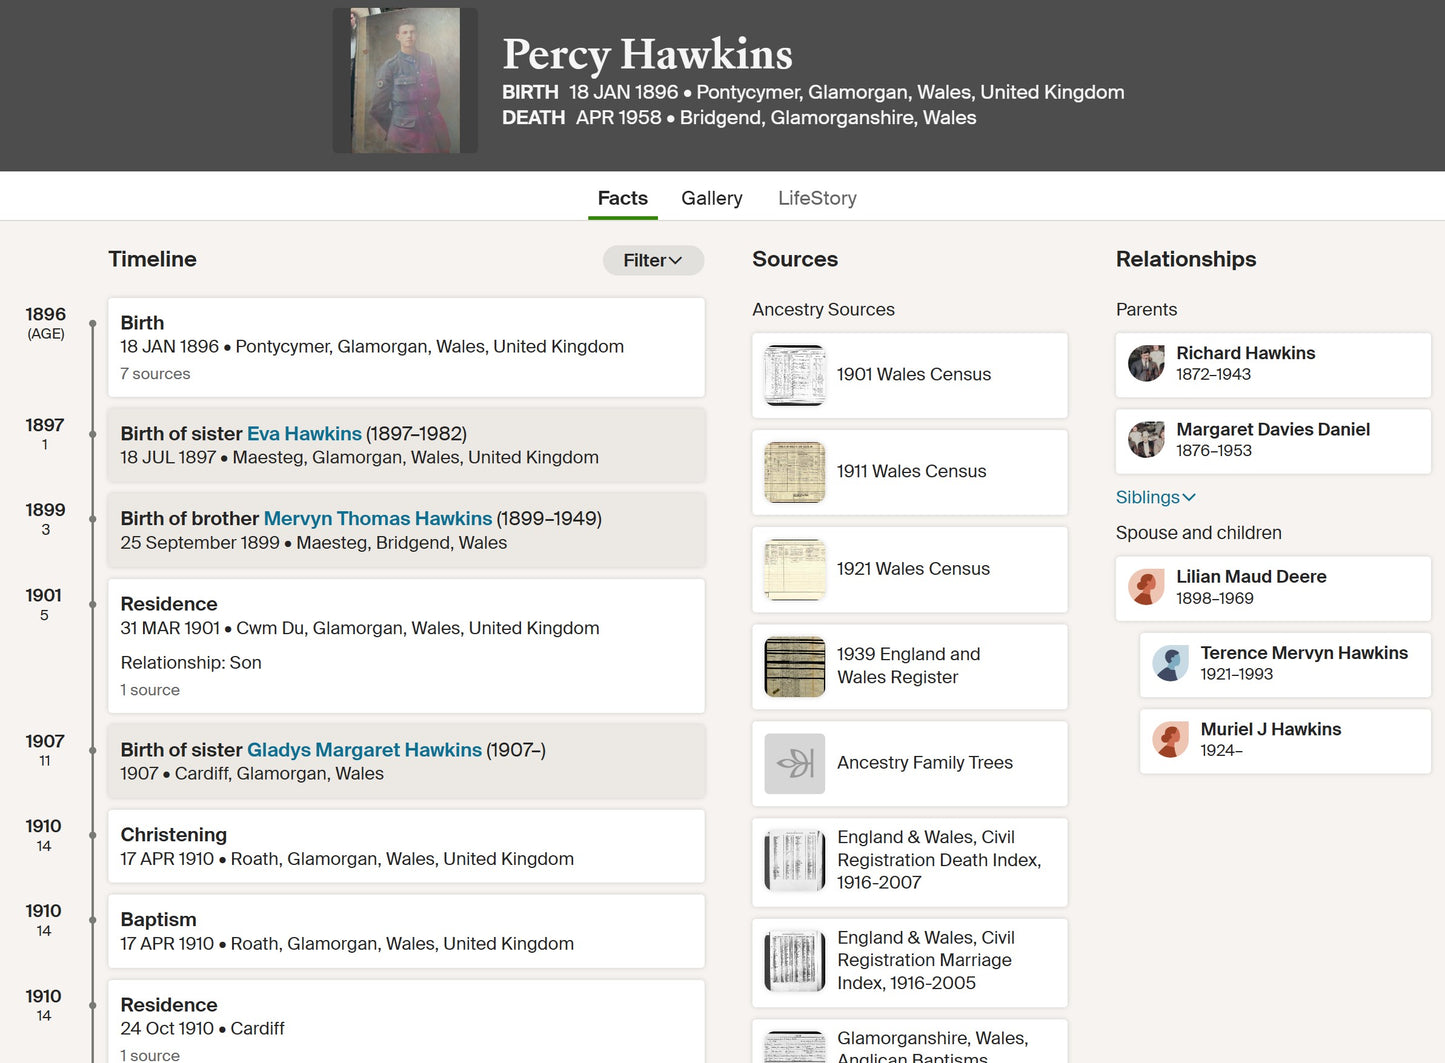
Task: Click Richard Hawkins profile avatar
Action: 1146,363
